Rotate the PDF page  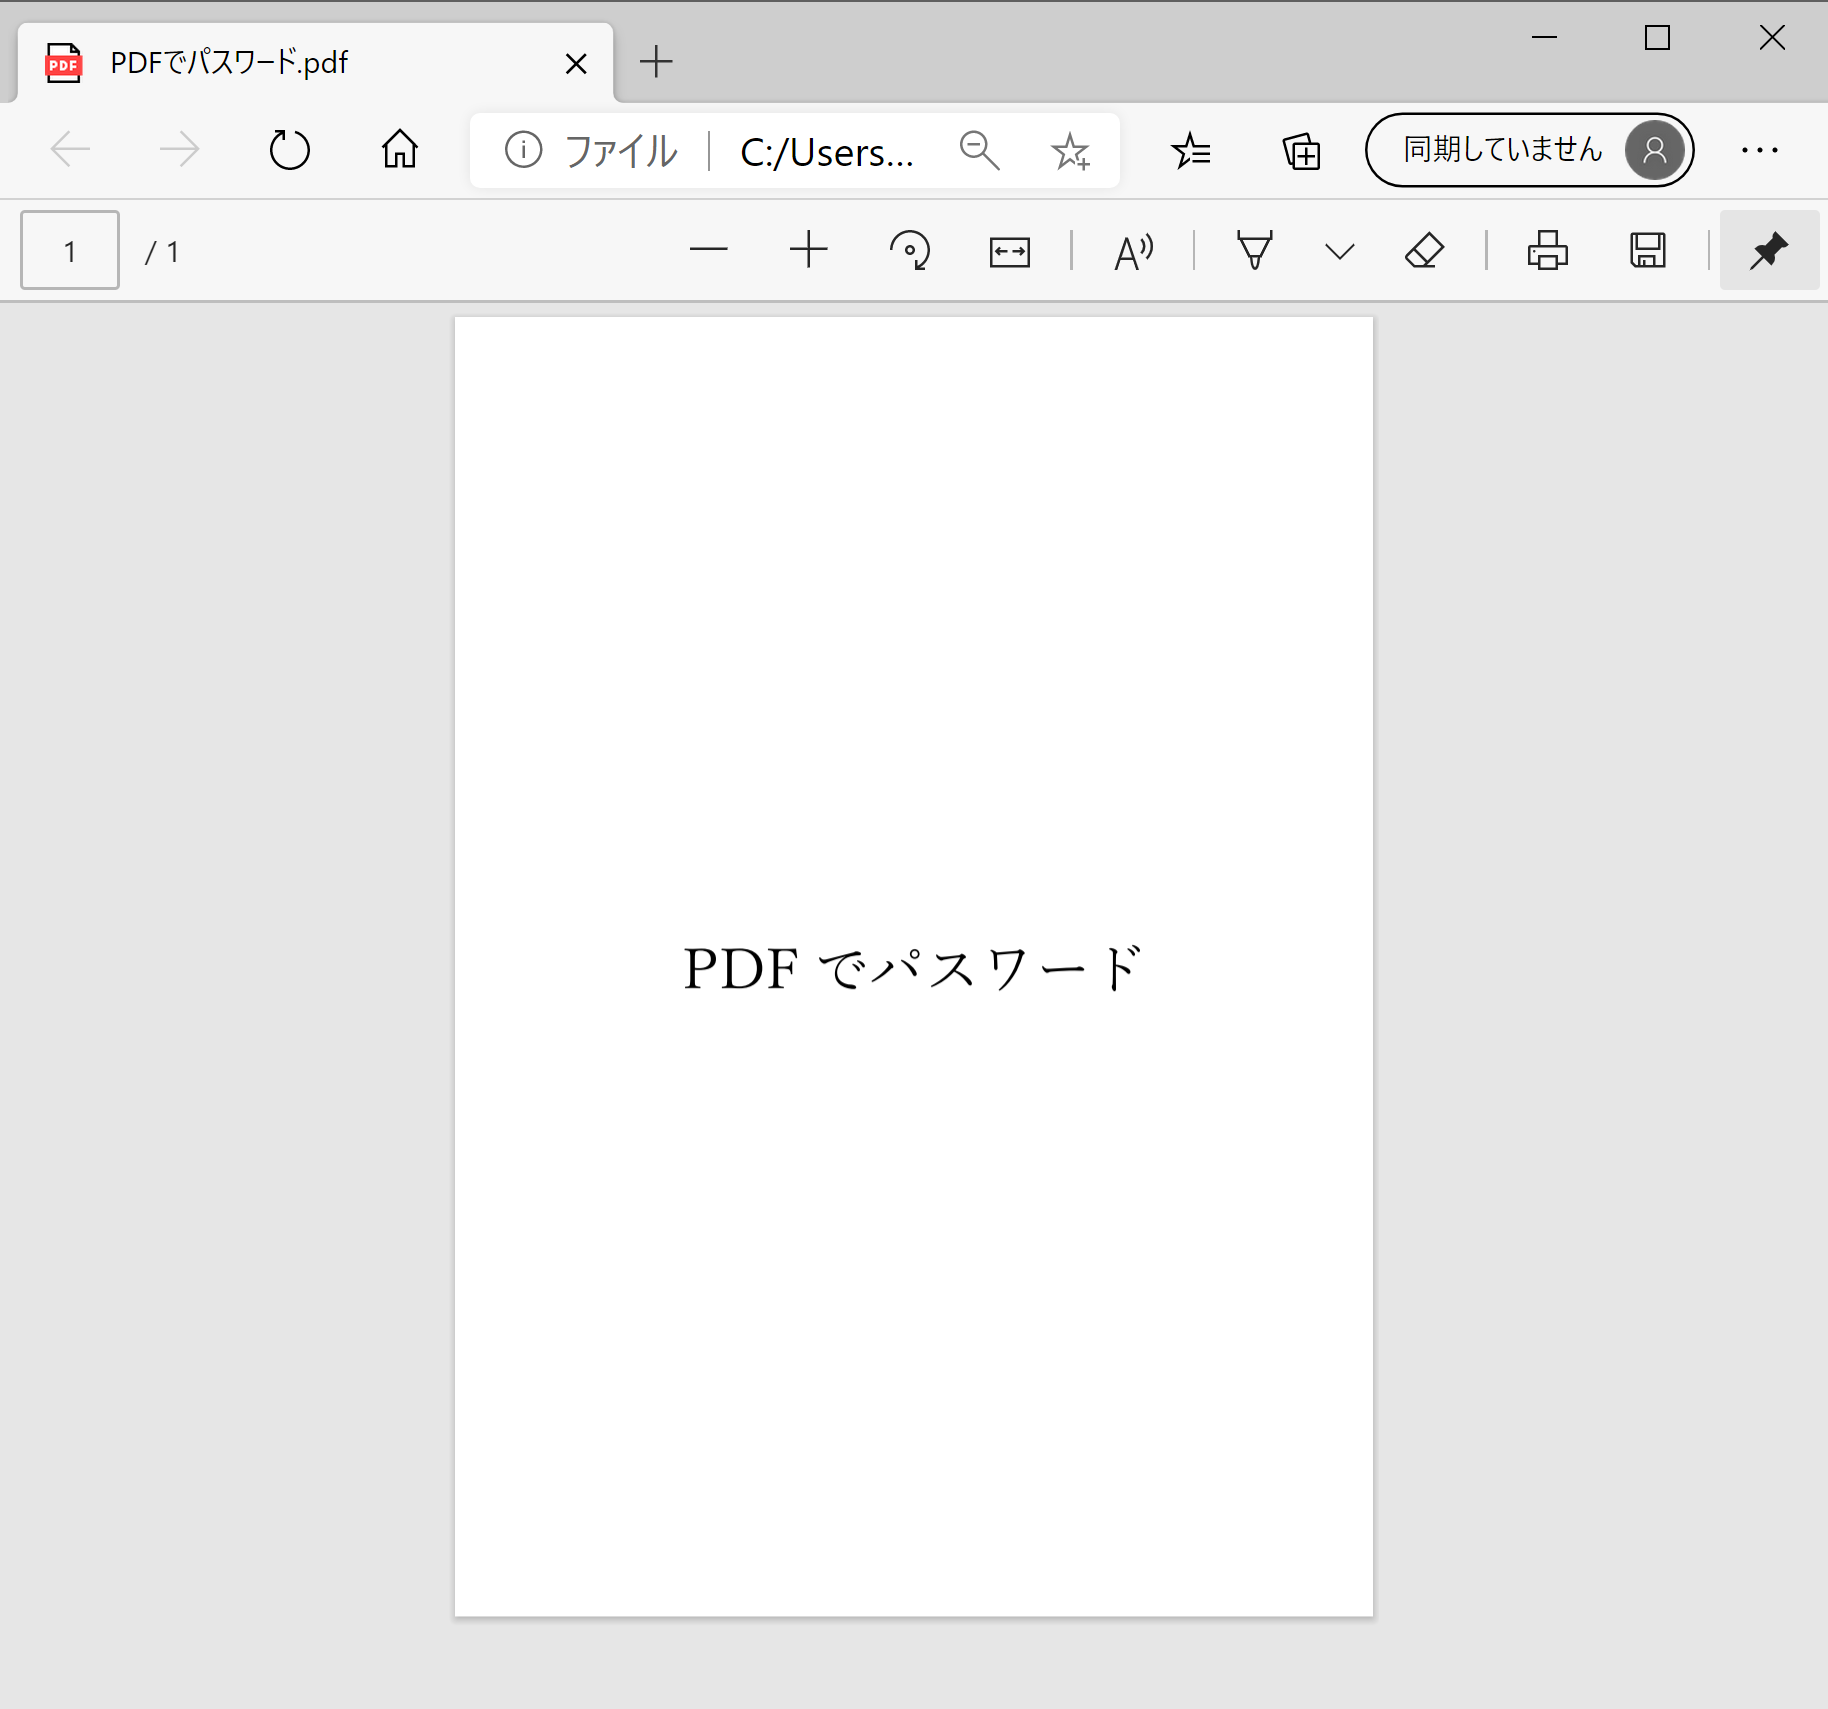(911, 251)
